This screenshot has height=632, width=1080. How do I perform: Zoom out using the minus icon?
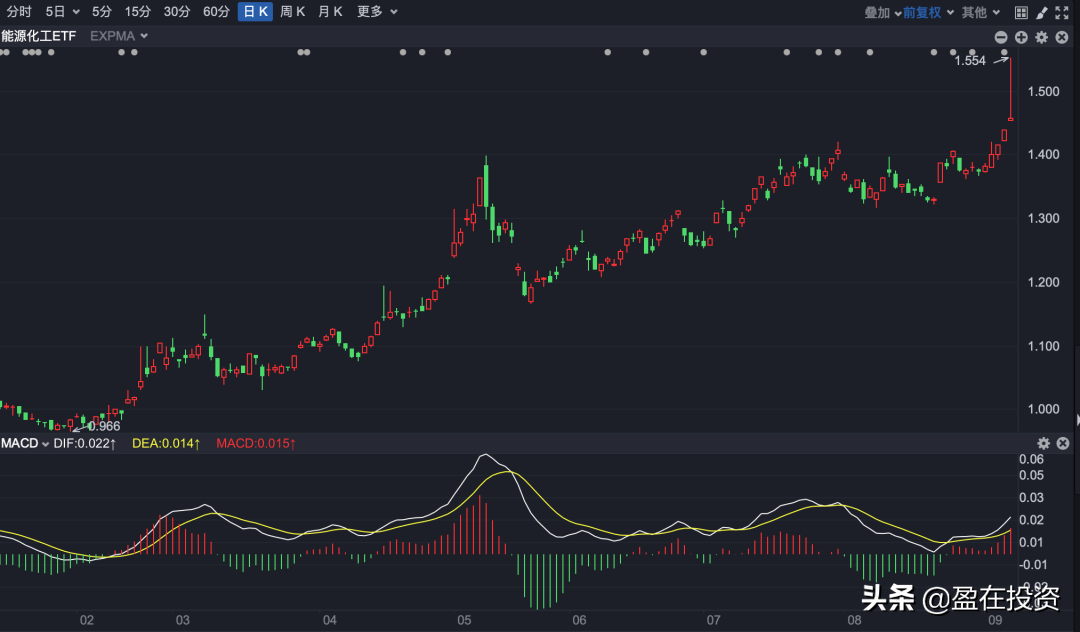[x=1000, y=37]
